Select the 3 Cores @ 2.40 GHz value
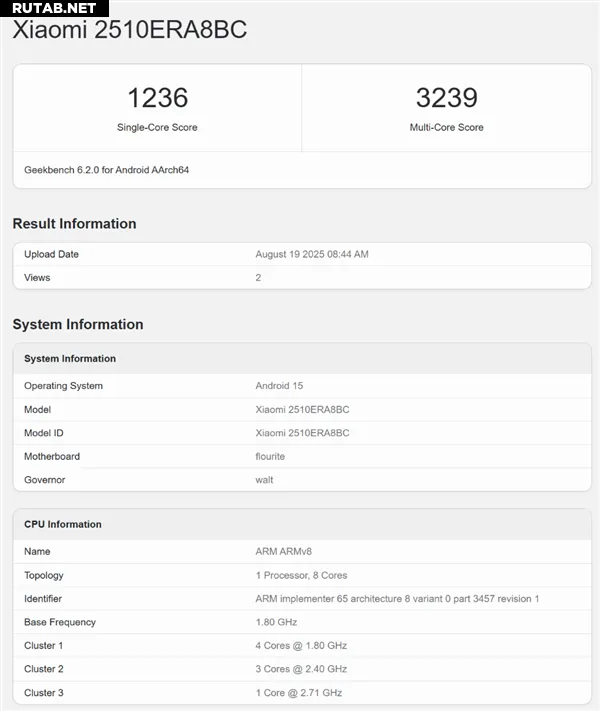This screenshot has width=600, height=711. (301, 669)
